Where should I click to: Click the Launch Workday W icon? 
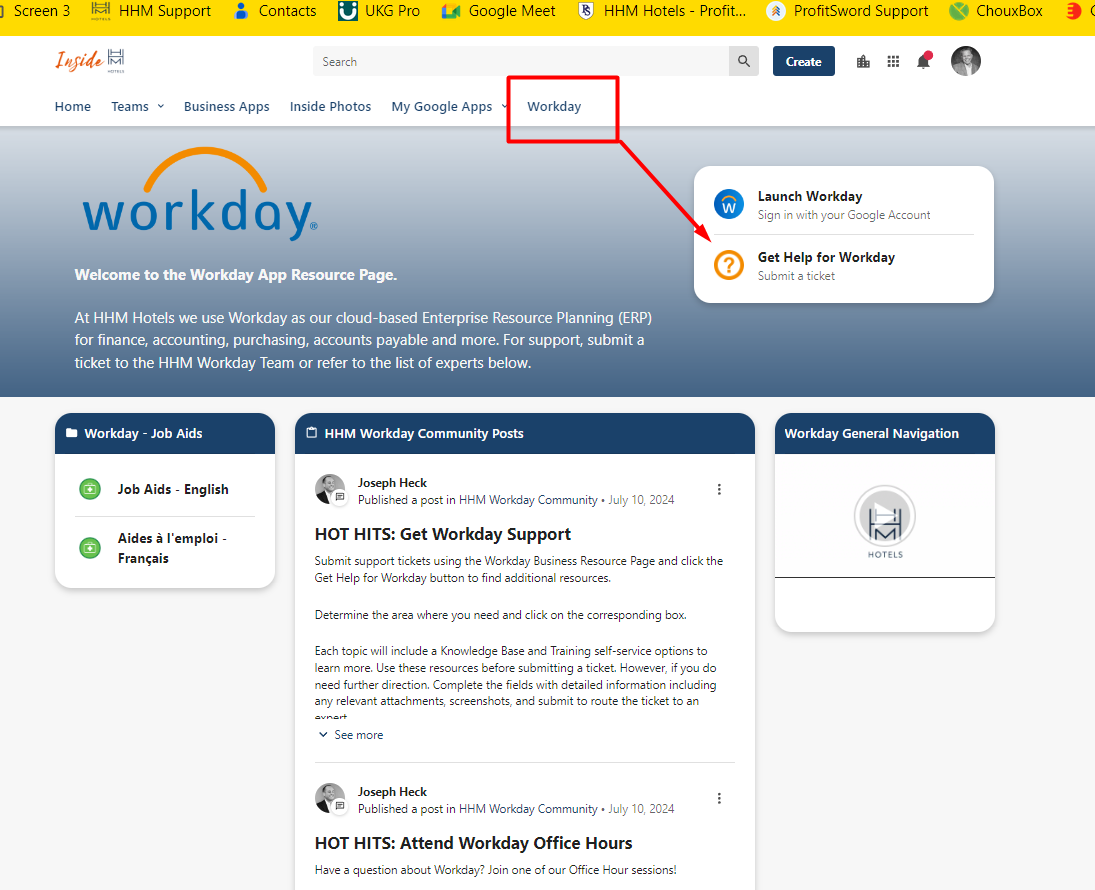tap(728, 205)
